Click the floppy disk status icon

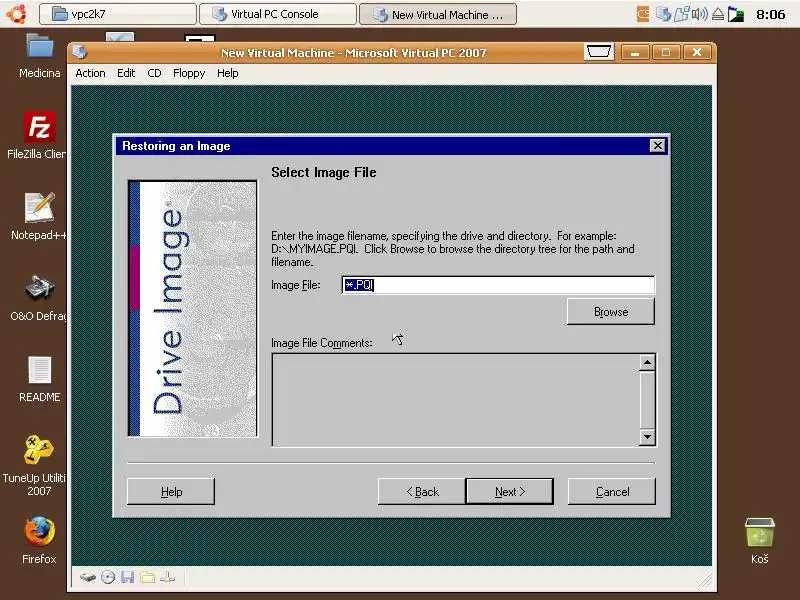coord(128,577)
